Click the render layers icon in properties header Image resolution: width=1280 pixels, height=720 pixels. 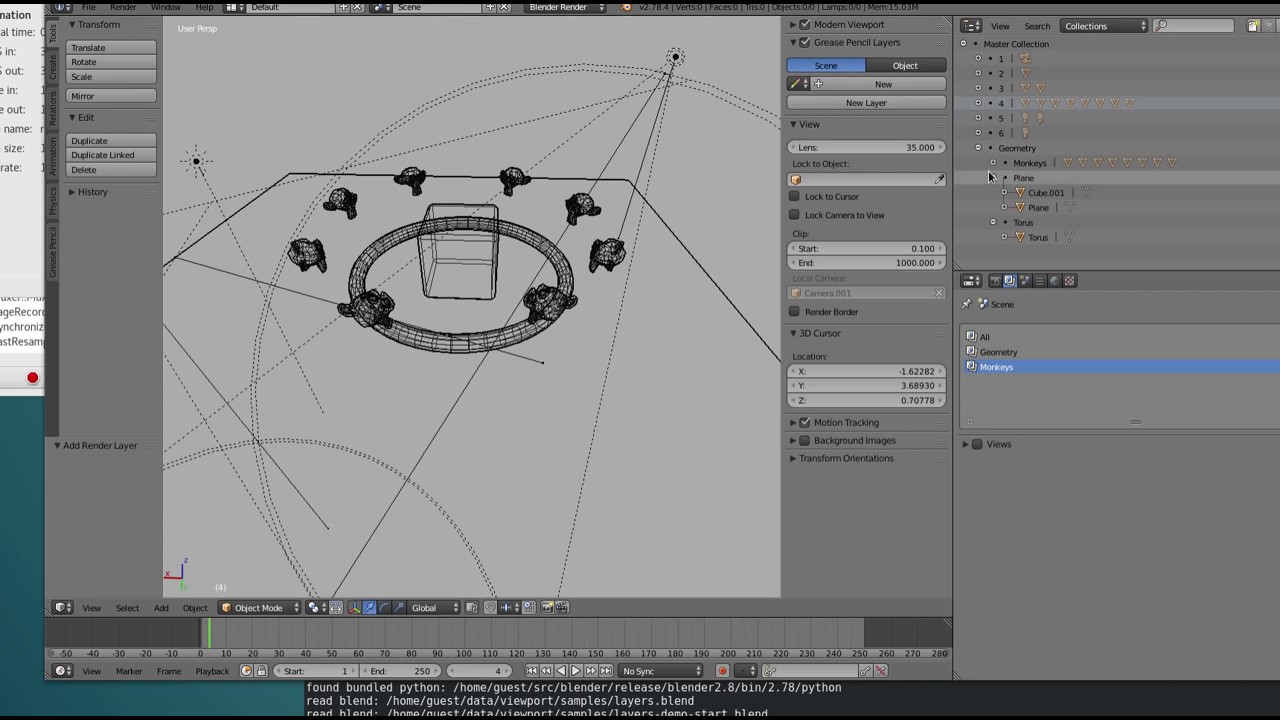(1009, 281)
